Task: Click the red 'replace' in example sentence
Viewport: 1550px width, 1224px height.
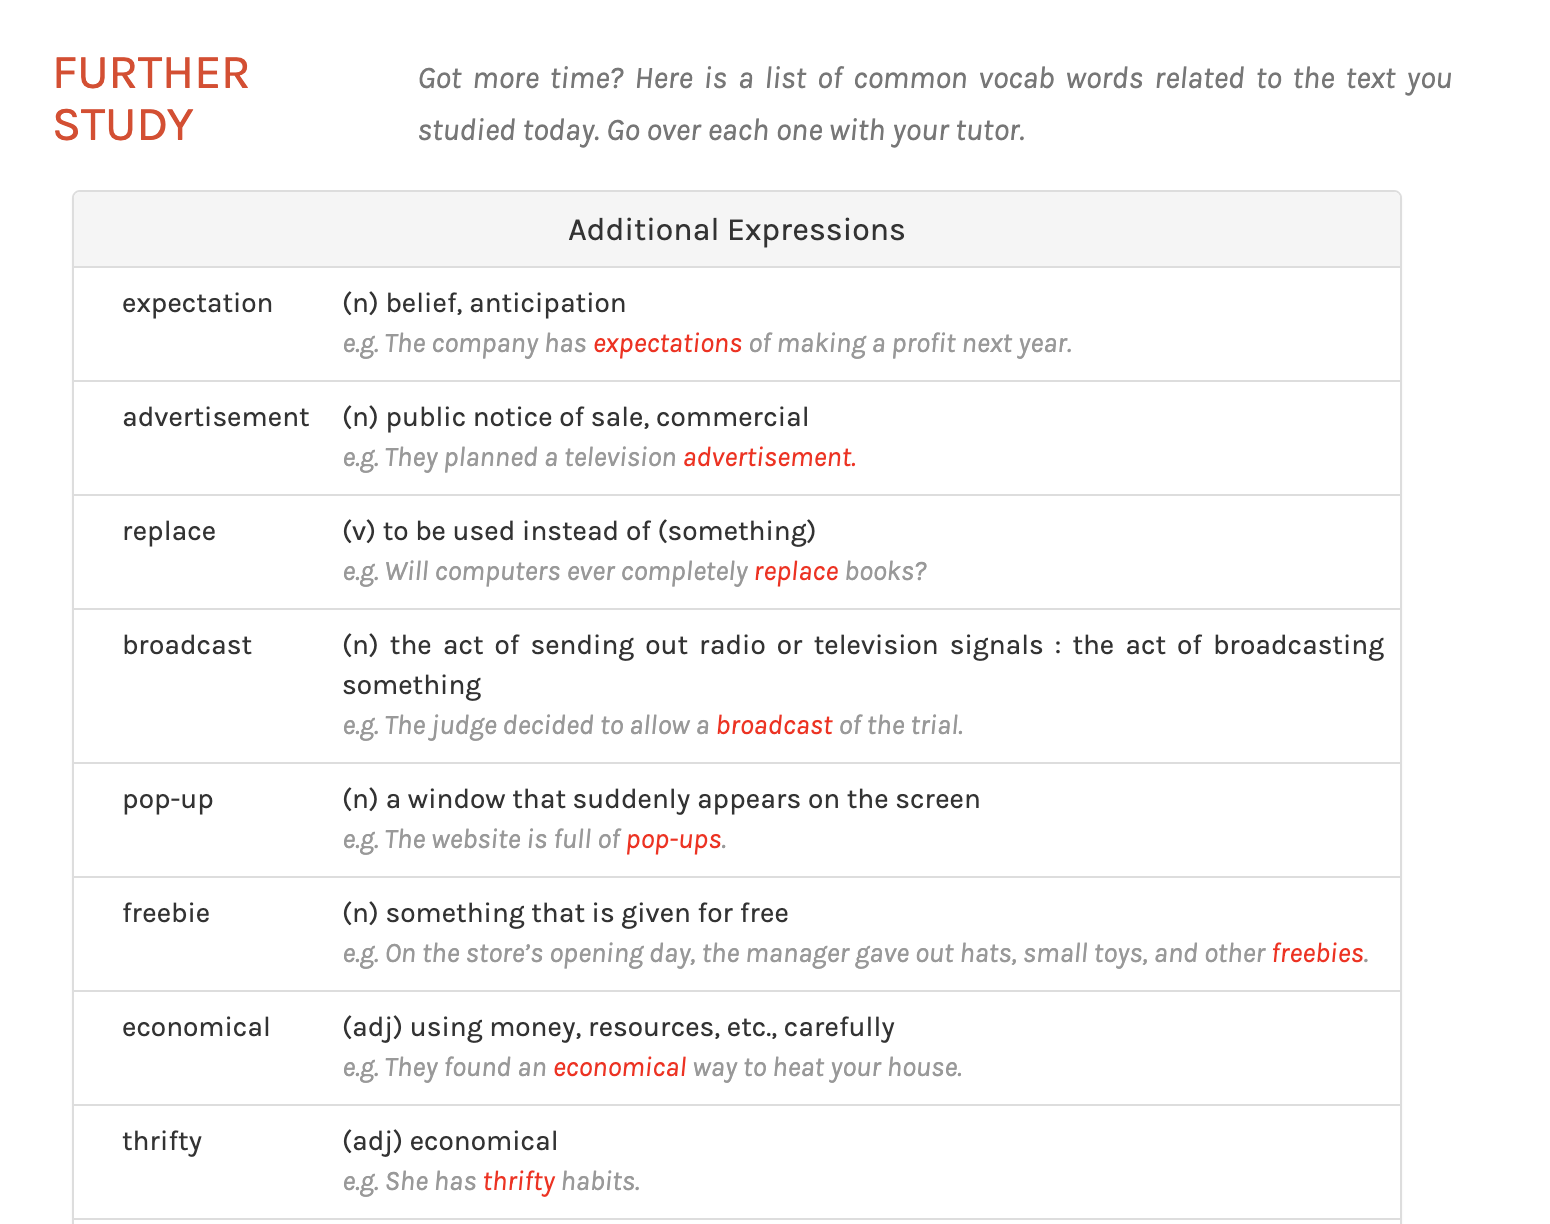Action: (x=796, y=572)
